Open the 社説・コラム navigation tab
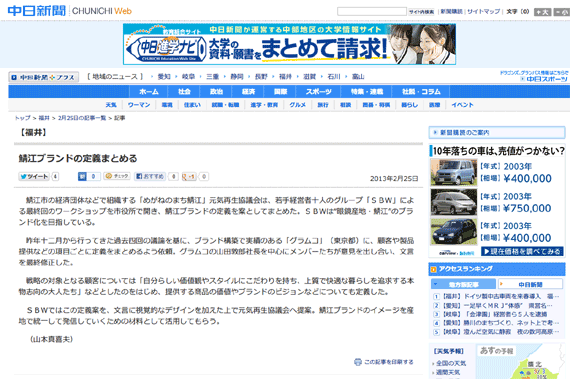Viewport: 570px width, 379px height. click(x=421, y=92)
